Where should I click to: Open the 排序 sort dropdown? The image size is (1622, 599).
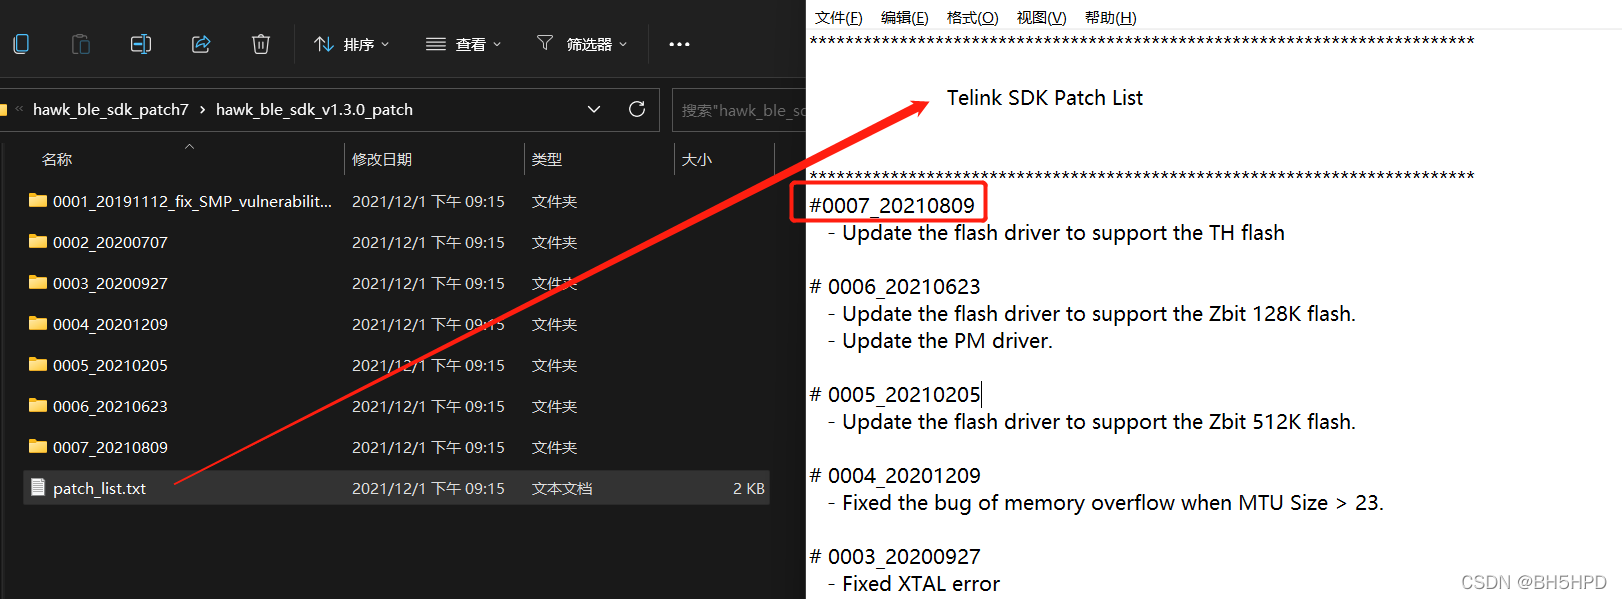(351, 44)
